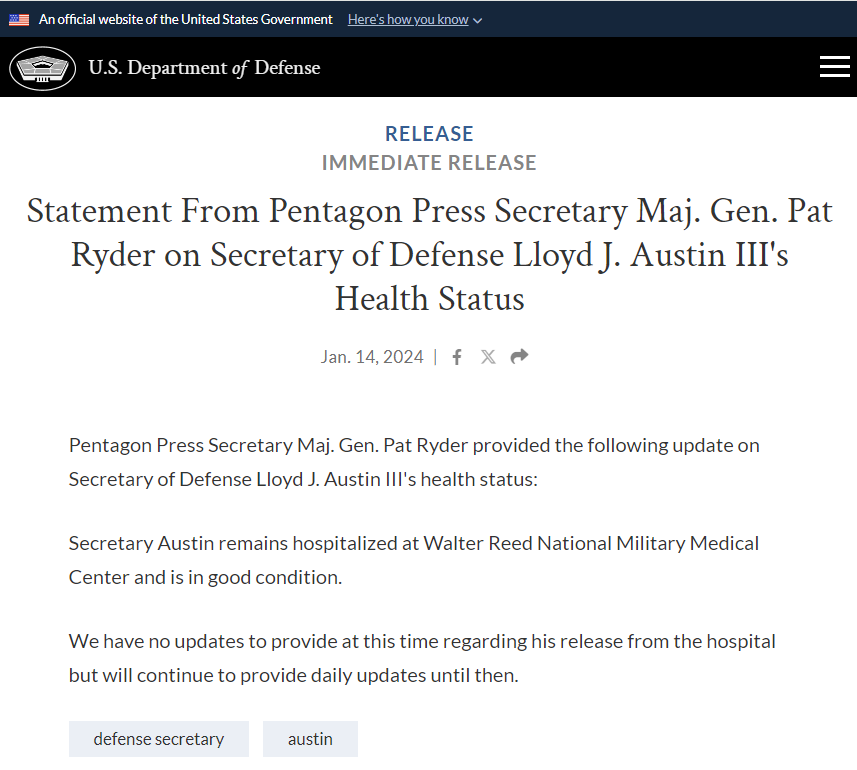The image size is (857, 770).
Task: Click paragraph starting 'We have no updates'
Action: [422, 657]
